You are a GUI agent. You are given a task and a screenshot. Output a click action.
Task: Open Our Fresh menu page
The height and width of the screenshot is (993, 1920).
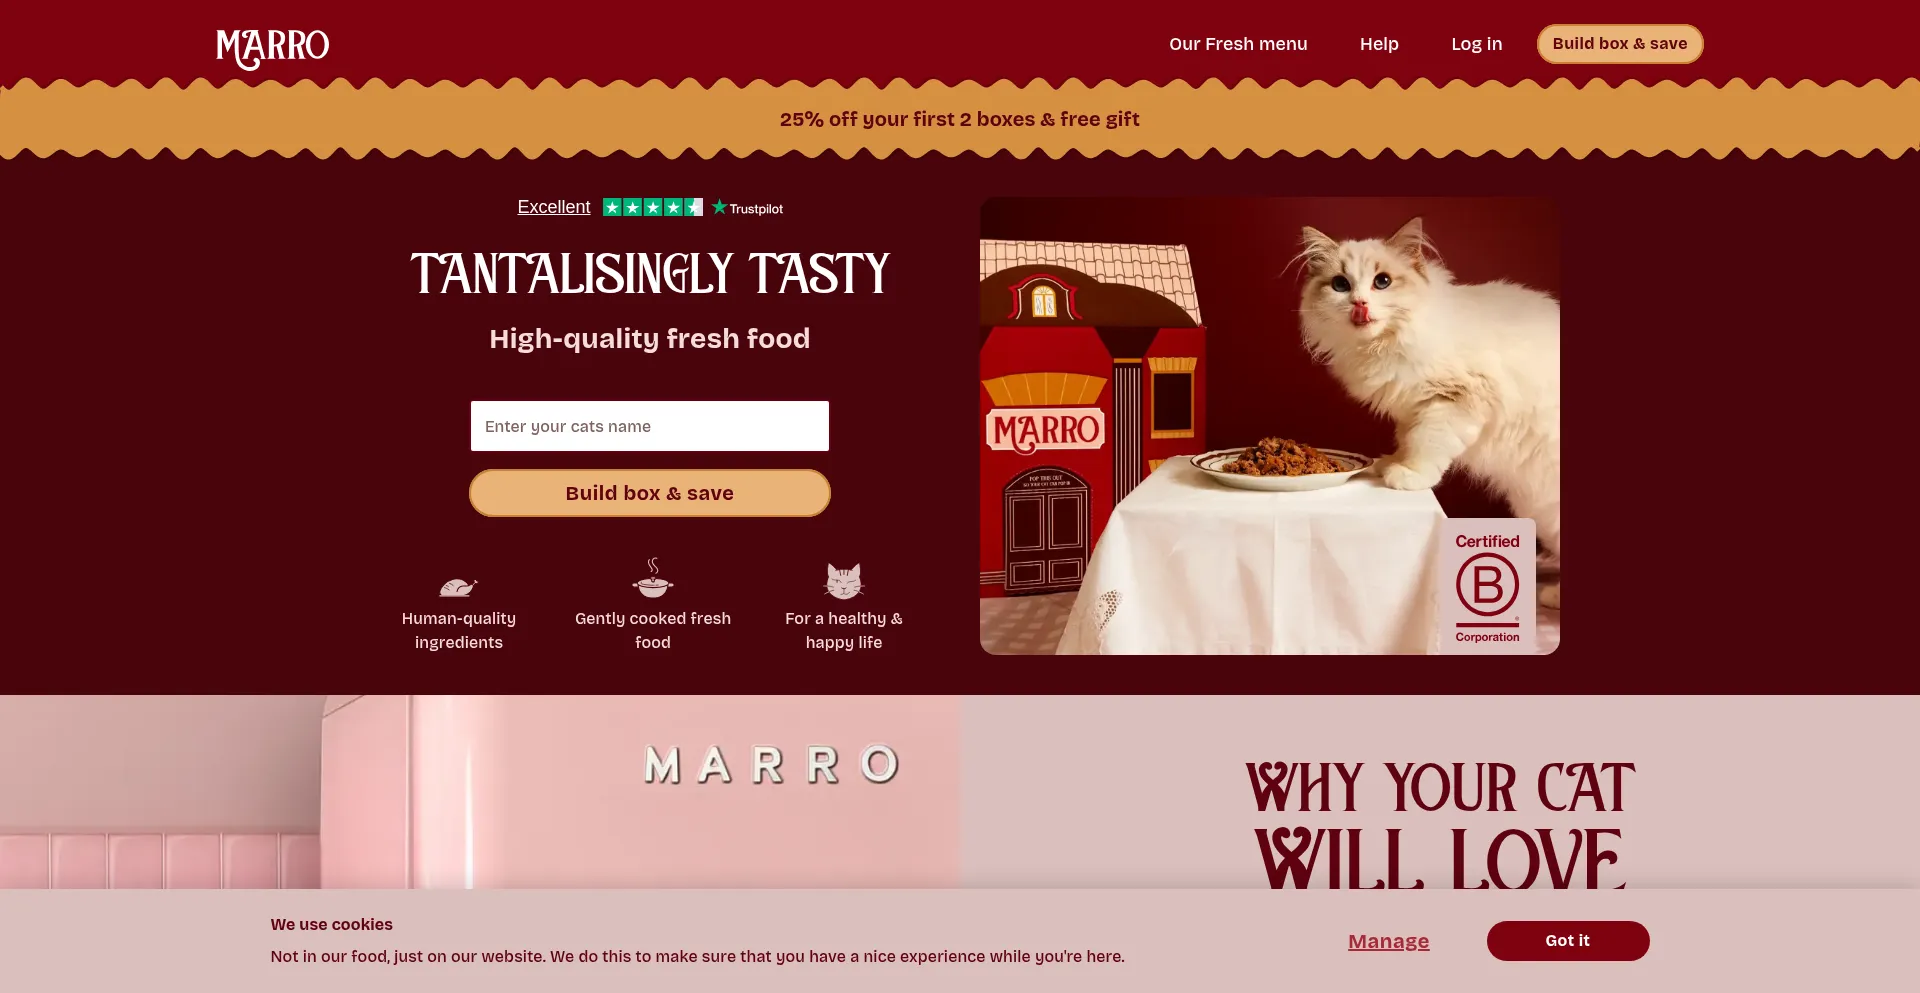point(1238,44)
